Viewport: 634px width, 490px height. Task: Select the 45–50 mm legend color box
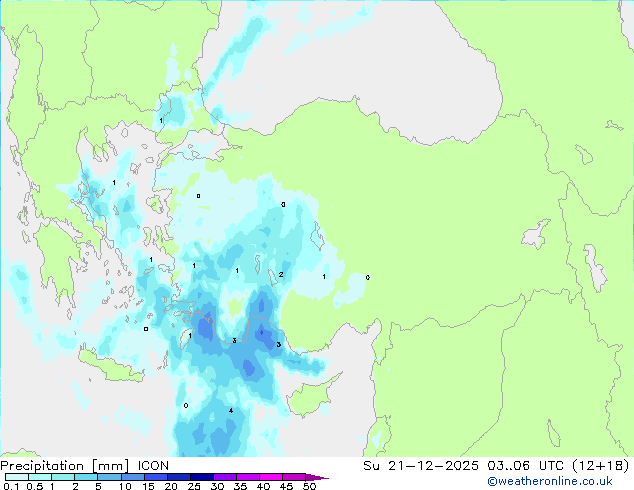click(294, 477)
